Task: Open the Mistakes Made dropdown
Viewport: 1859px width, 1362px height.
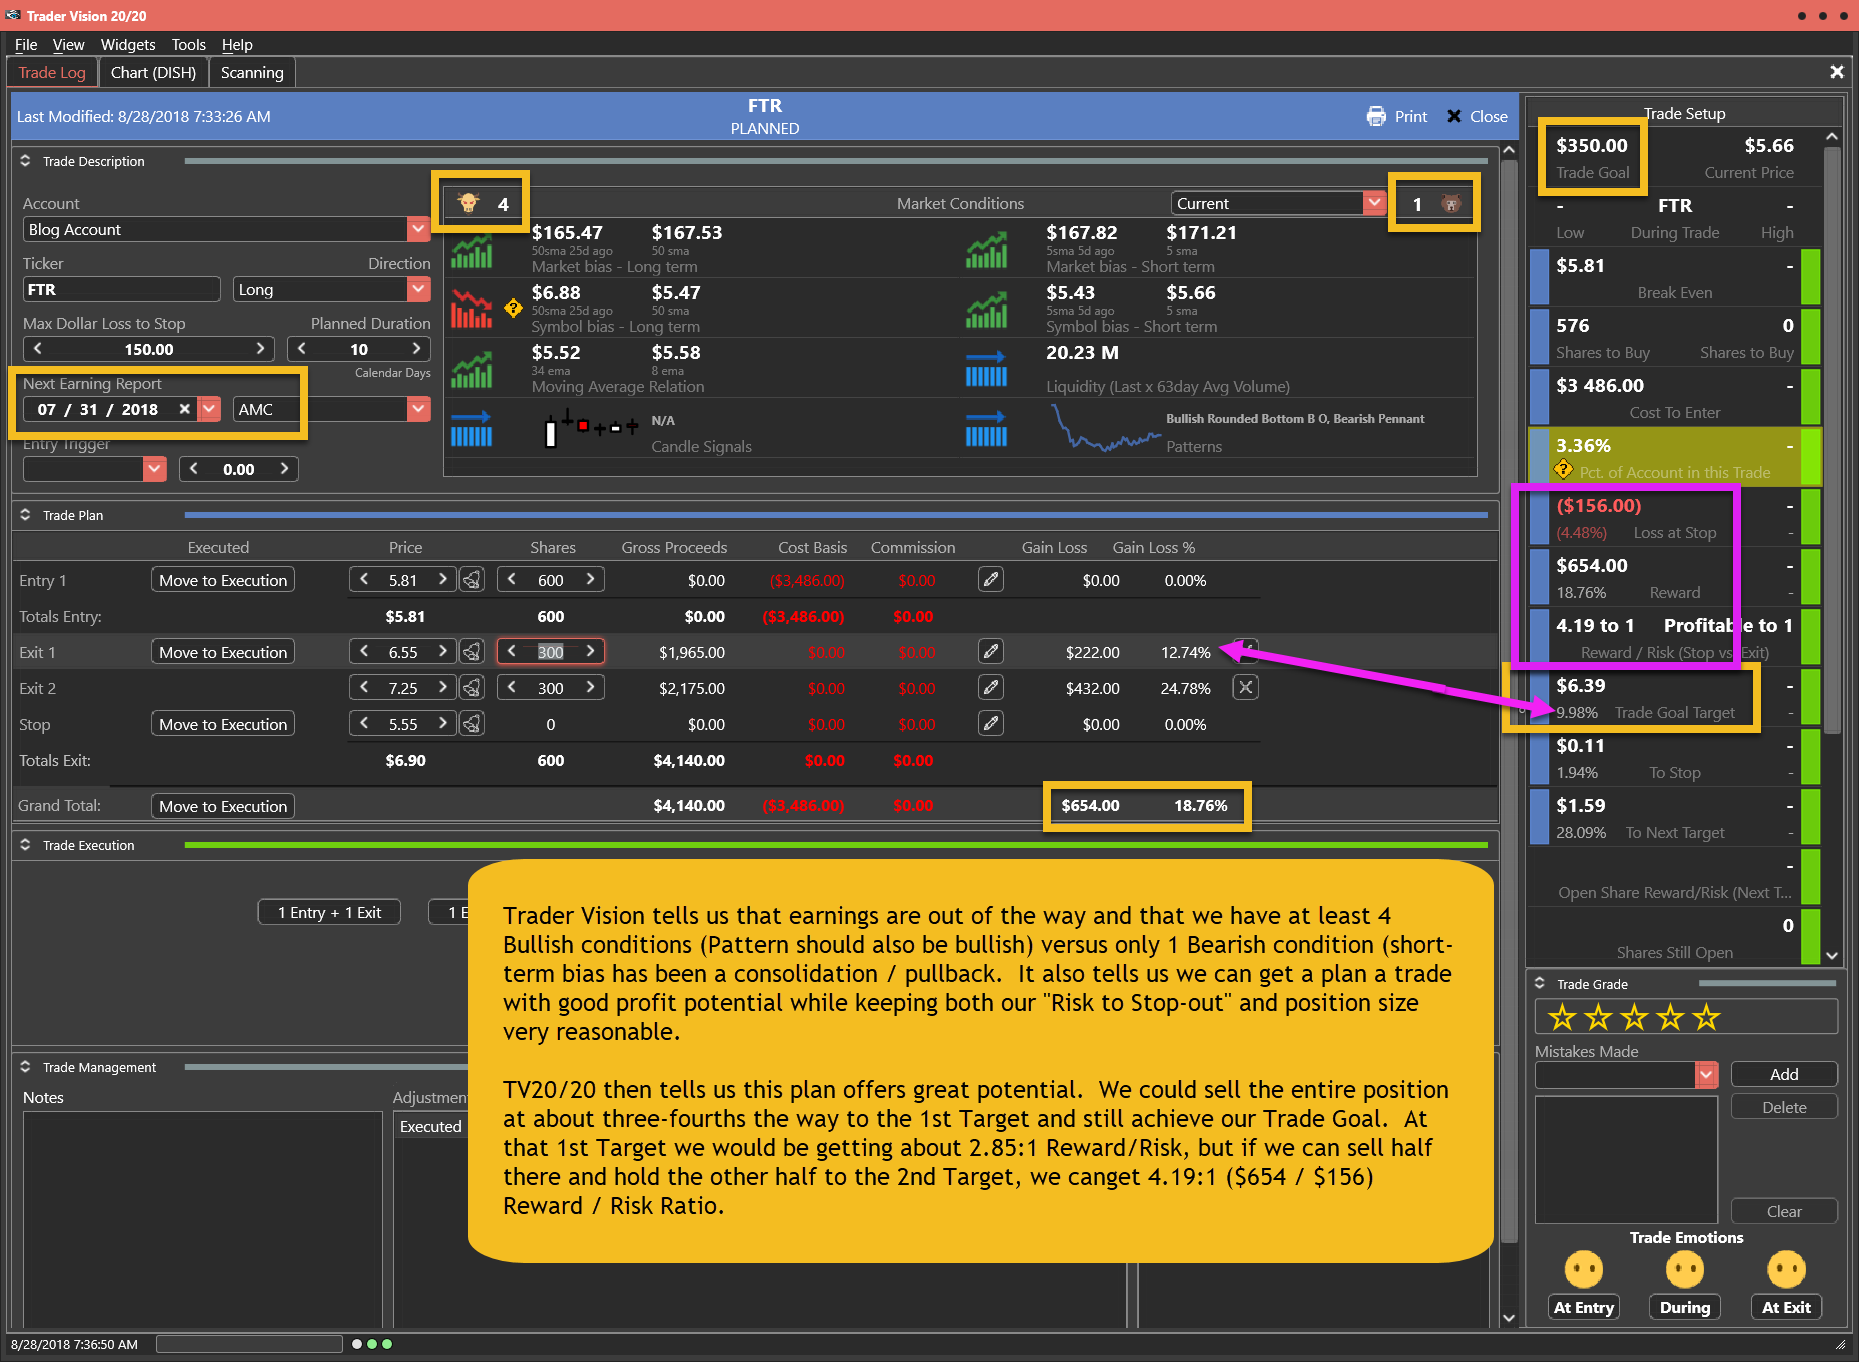Action: click(x=1706, y=1074)
